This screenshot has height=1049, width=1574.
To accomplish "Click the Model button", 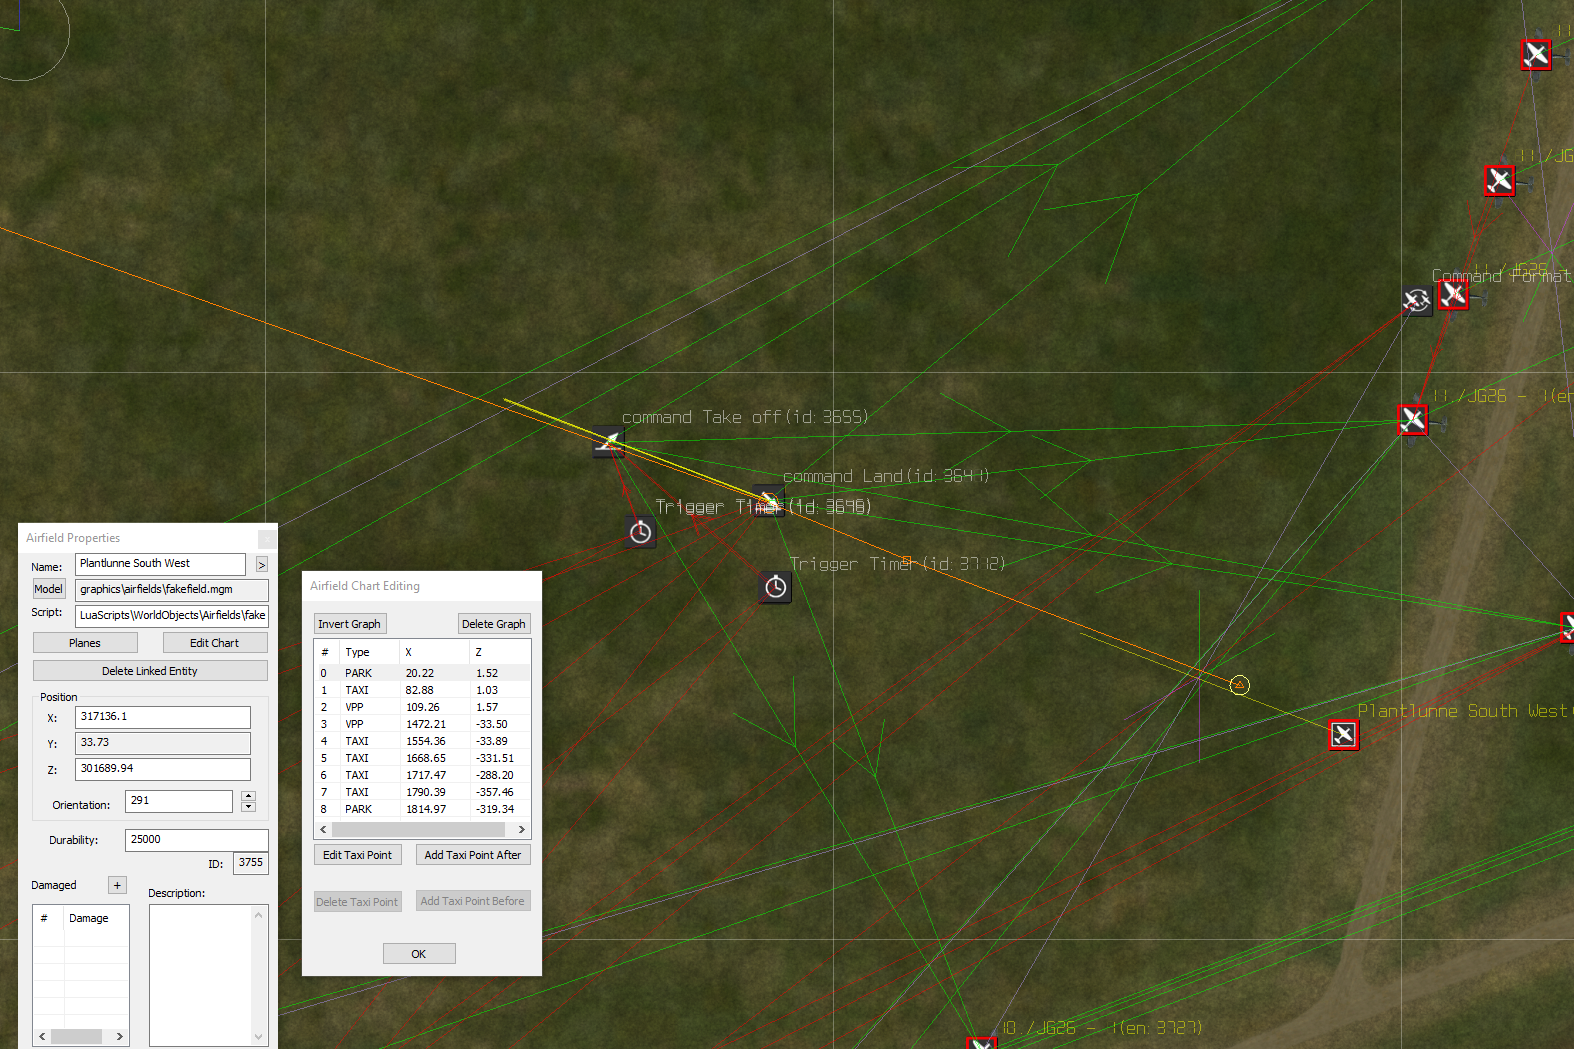I will click(x=48, y=589).
